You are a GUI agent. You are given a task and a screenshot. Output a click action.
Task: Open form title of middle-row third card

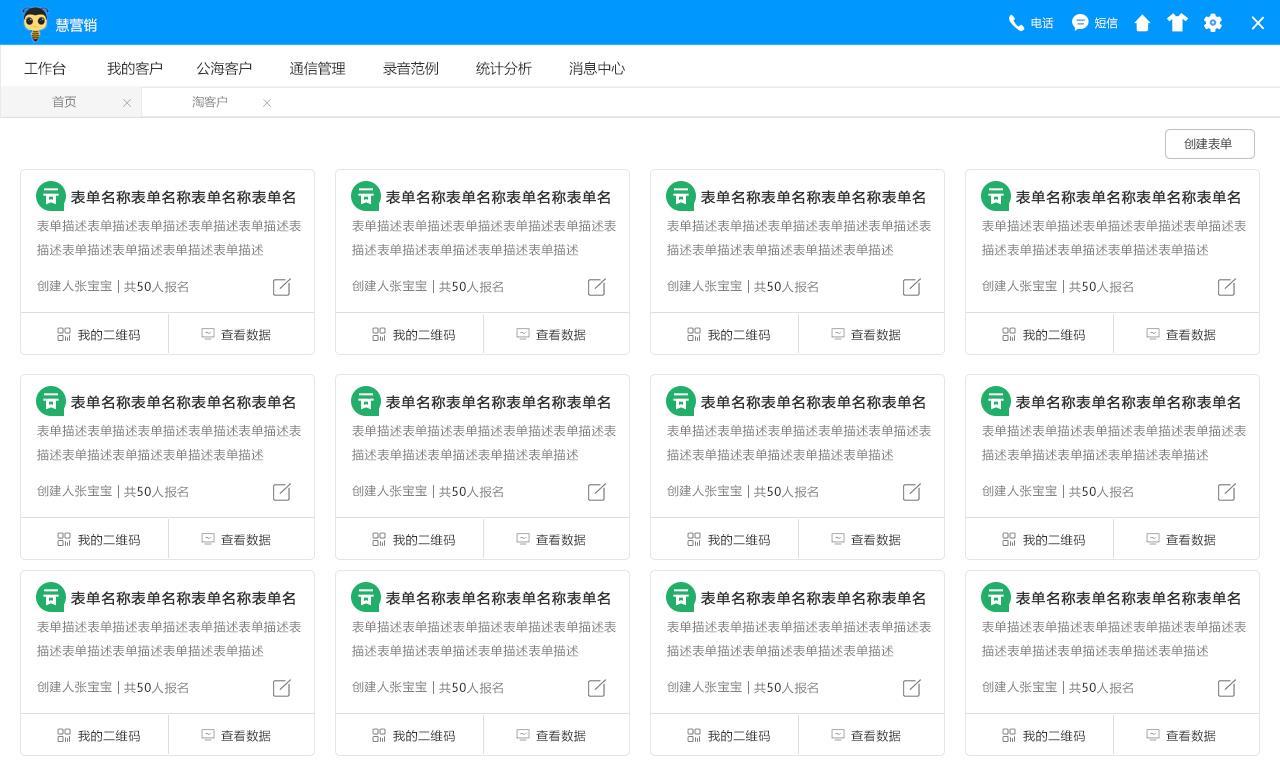[813, 402]
